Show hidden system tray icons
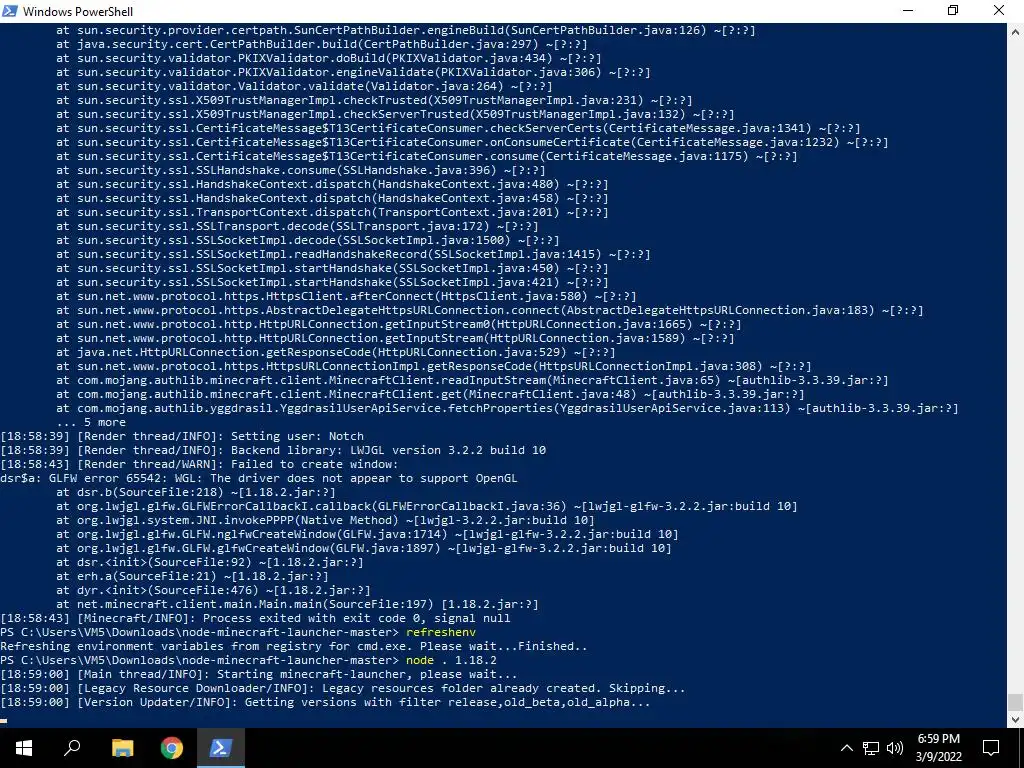 pyautogui.click(x=846, y=748)
